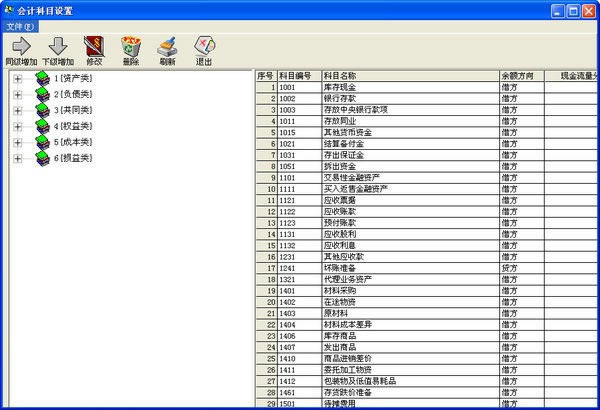Click the 同级增加 arrow icon
The width and height of the screenshot is (600, 410).
point(21,45)
